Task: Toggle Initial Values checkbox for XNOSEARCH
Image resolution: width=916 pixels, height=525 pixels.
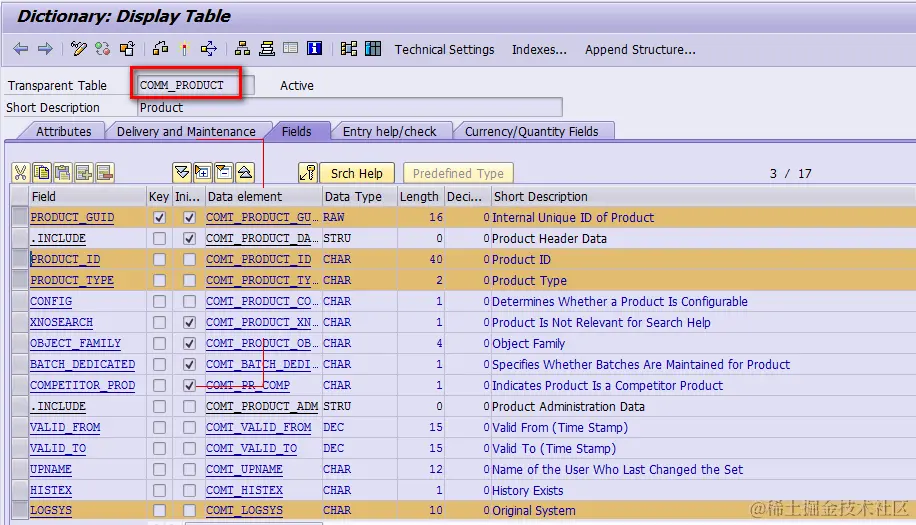Action: pyautogui.click(x=189, y=322)
